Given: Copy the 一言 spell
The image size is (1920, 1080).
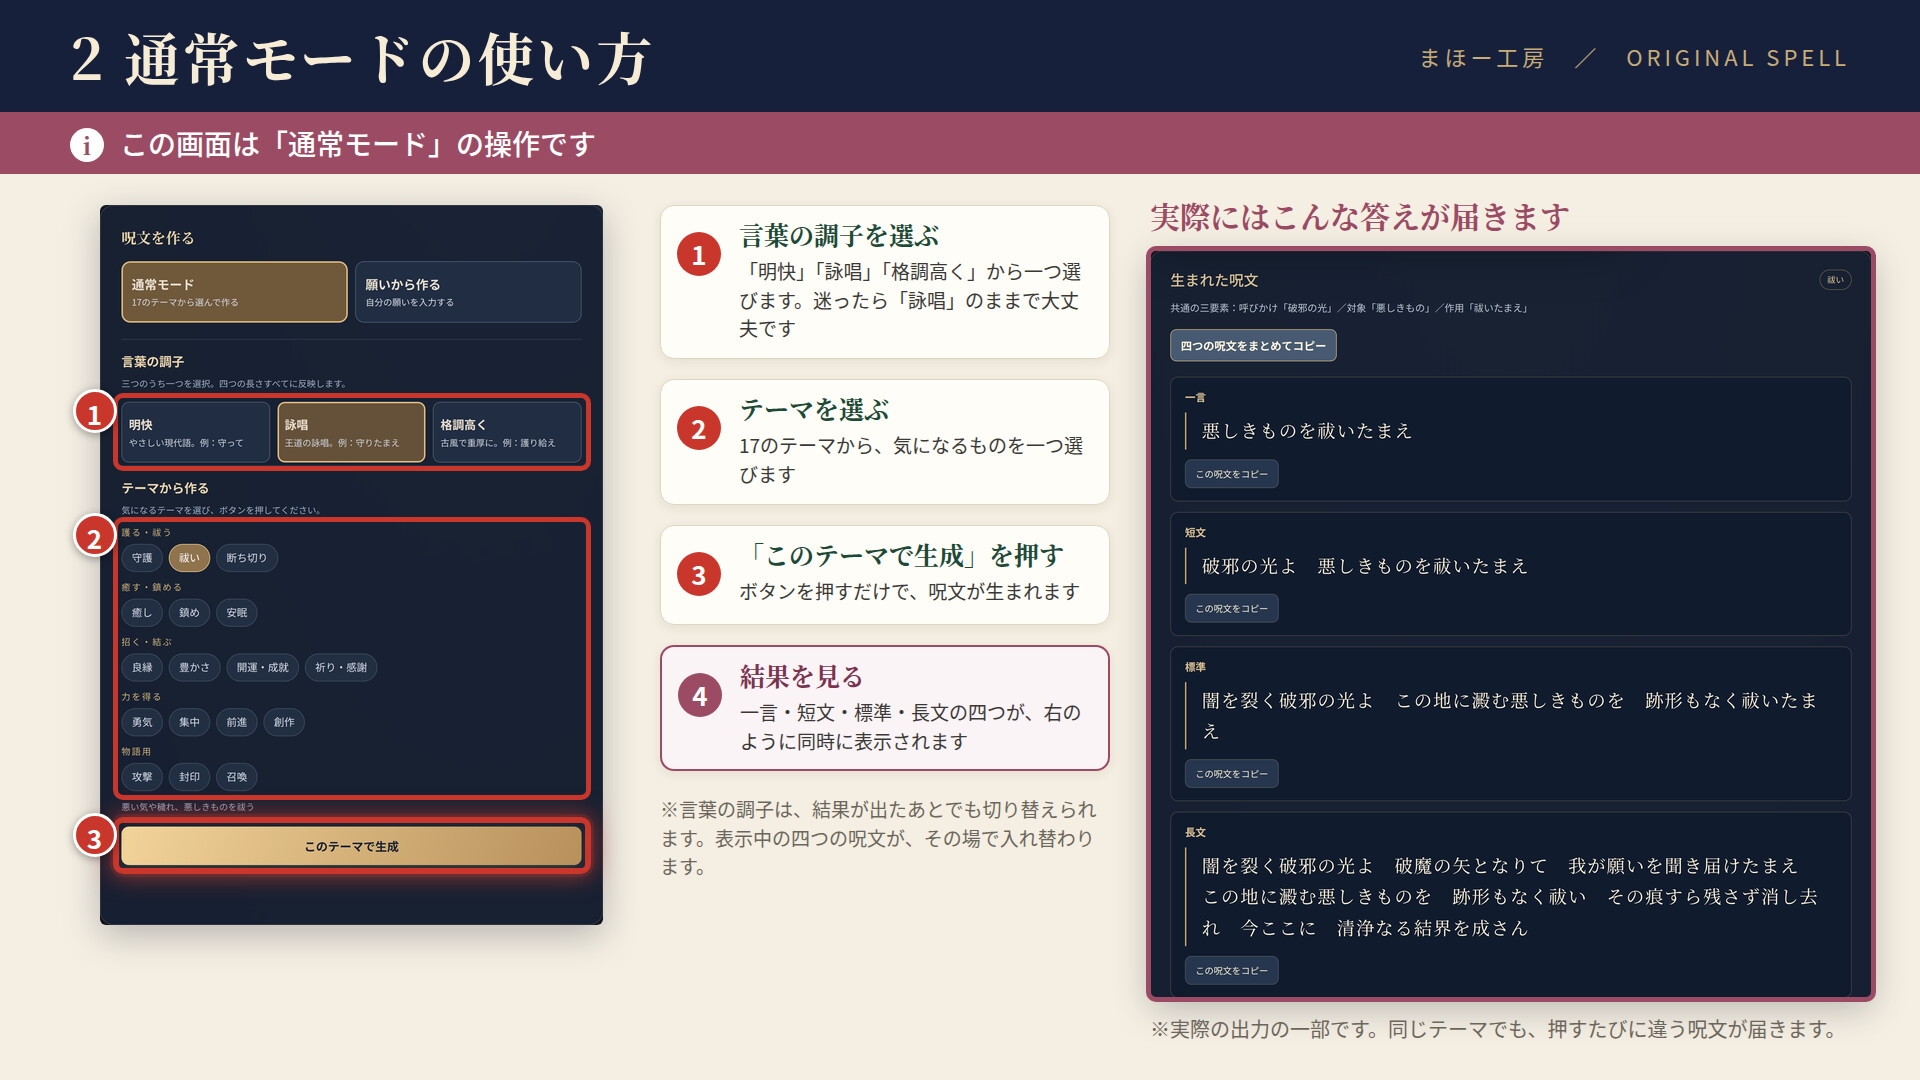Looking at the screenshot, I should (1232, 474).
